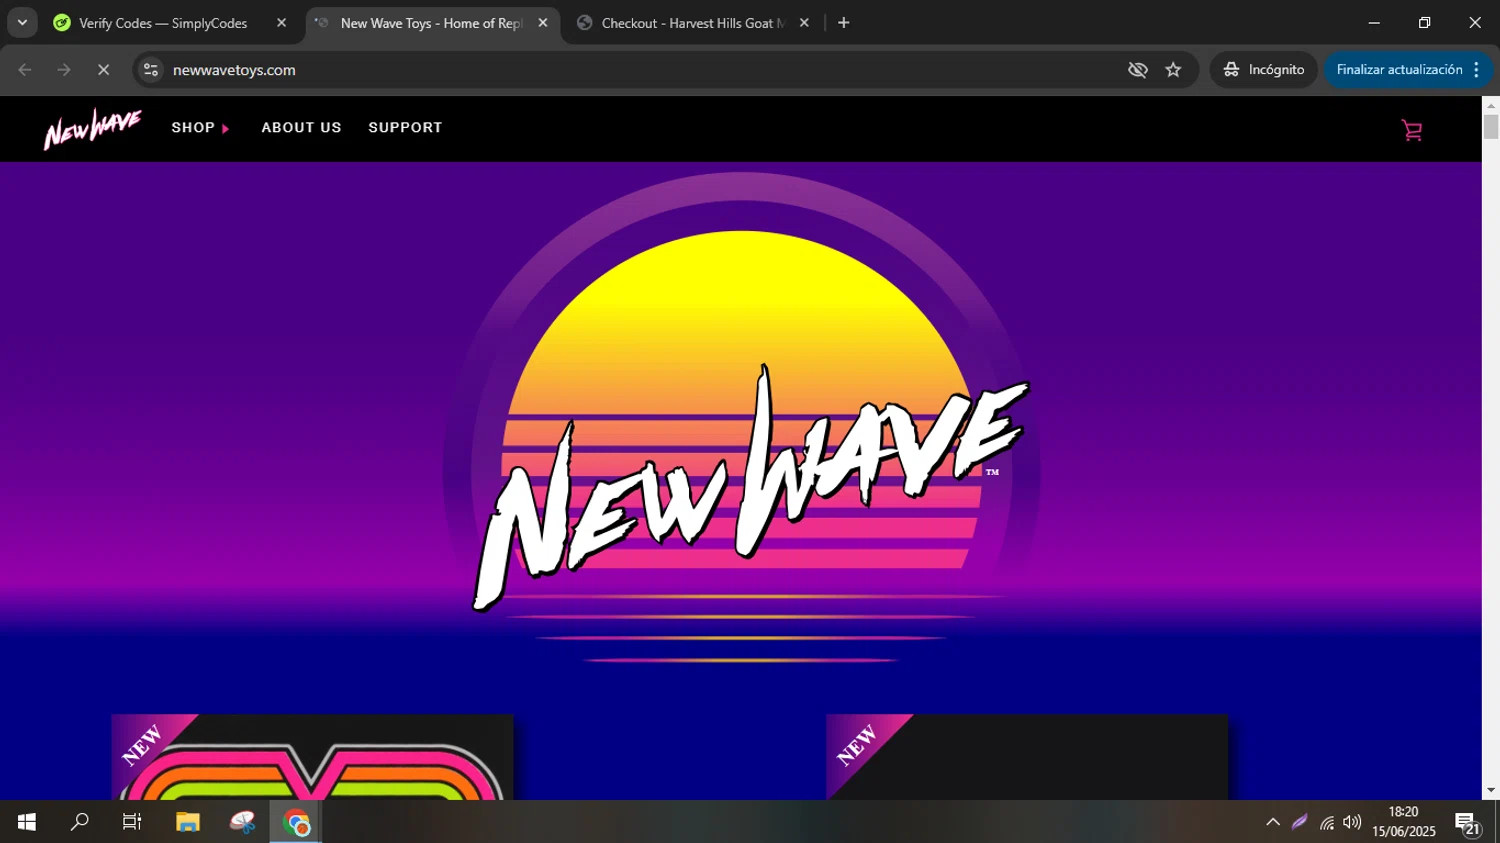Open the left NEW product card
The height and width of the screenshot is (843, 1500).
point(313,757)
